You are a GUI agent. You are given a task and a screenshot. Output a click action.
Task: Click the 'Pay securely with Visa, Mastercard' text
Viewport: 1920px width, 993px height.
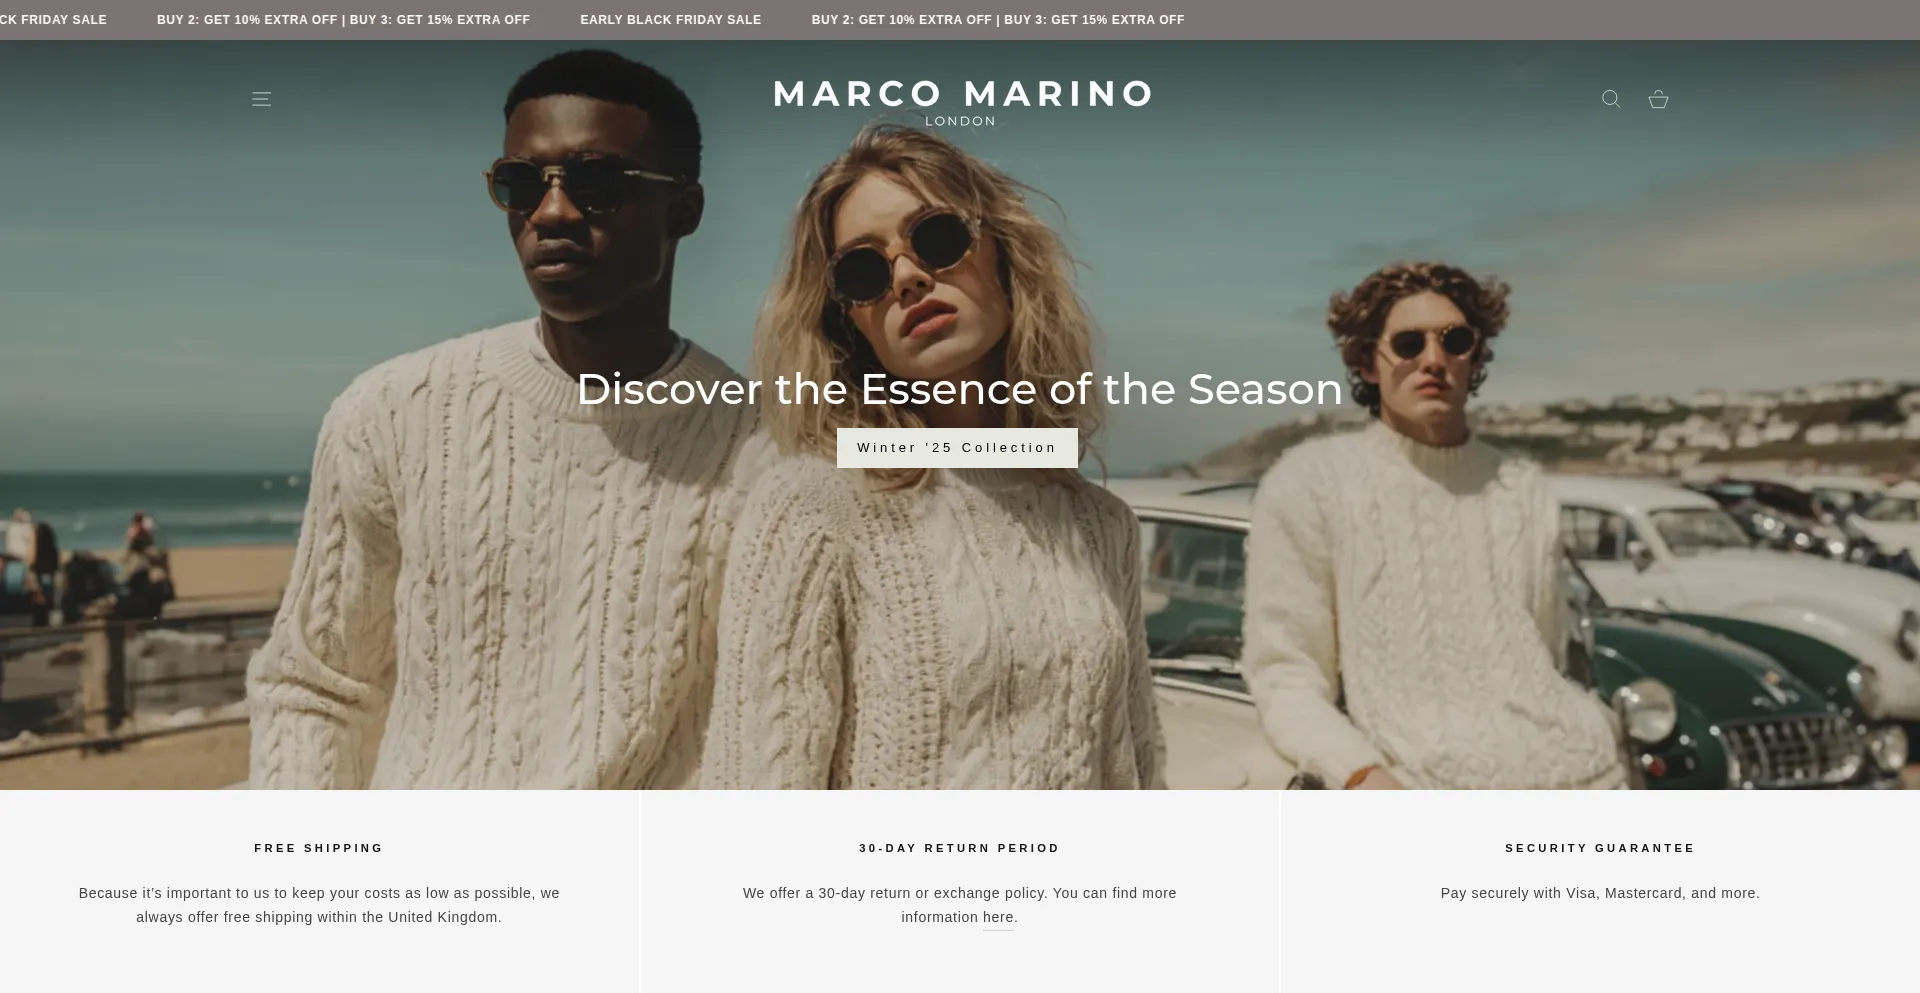[x=1600, y=893]
